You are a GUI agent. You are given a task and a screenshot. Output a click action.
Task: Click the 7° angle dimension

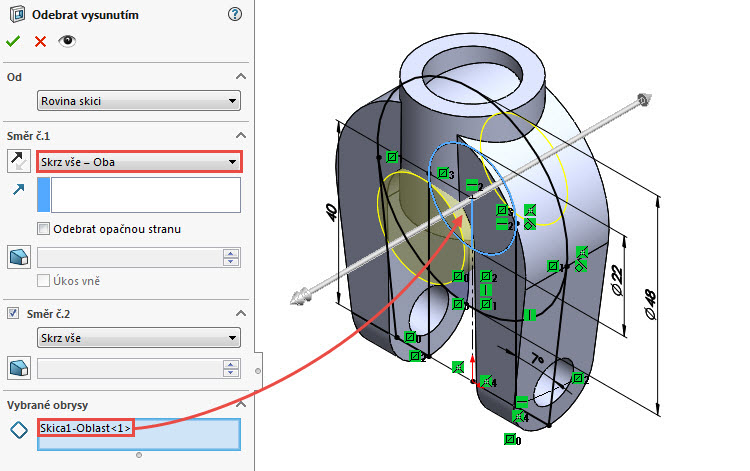[x=537, y=360]
